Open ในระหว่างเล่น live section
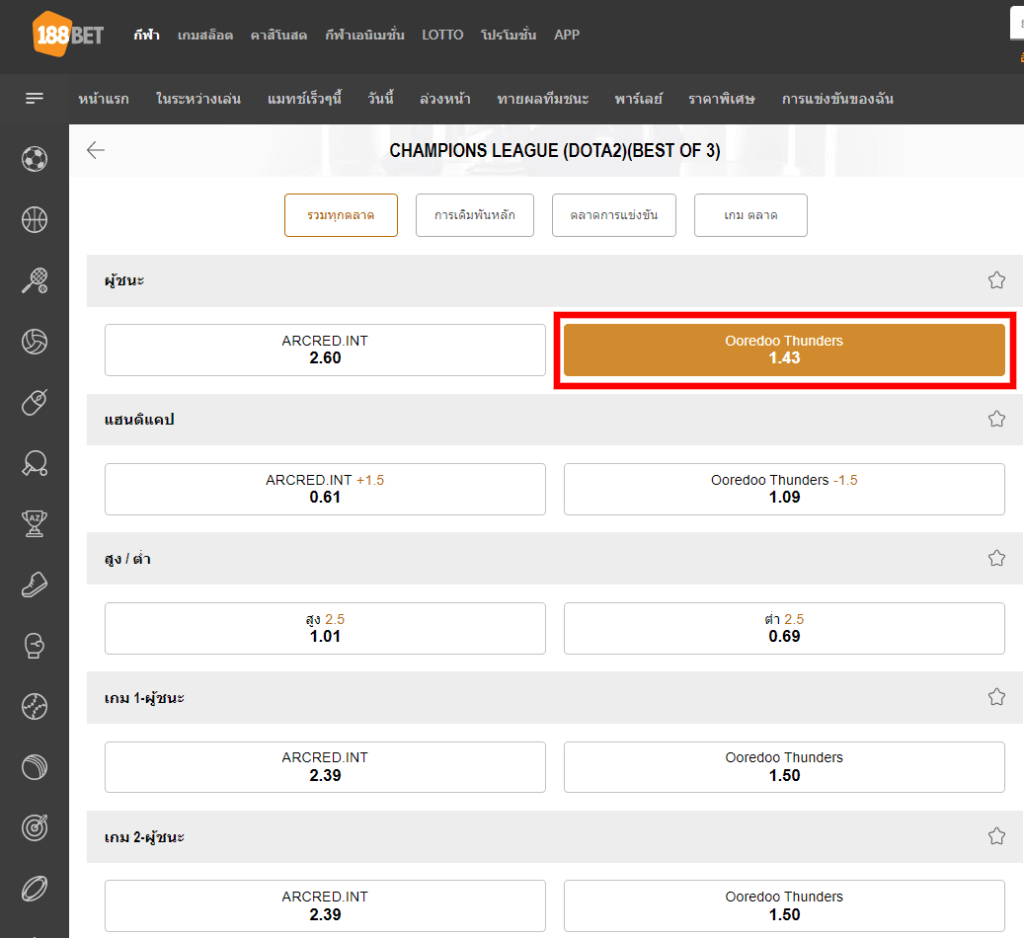 199,99
